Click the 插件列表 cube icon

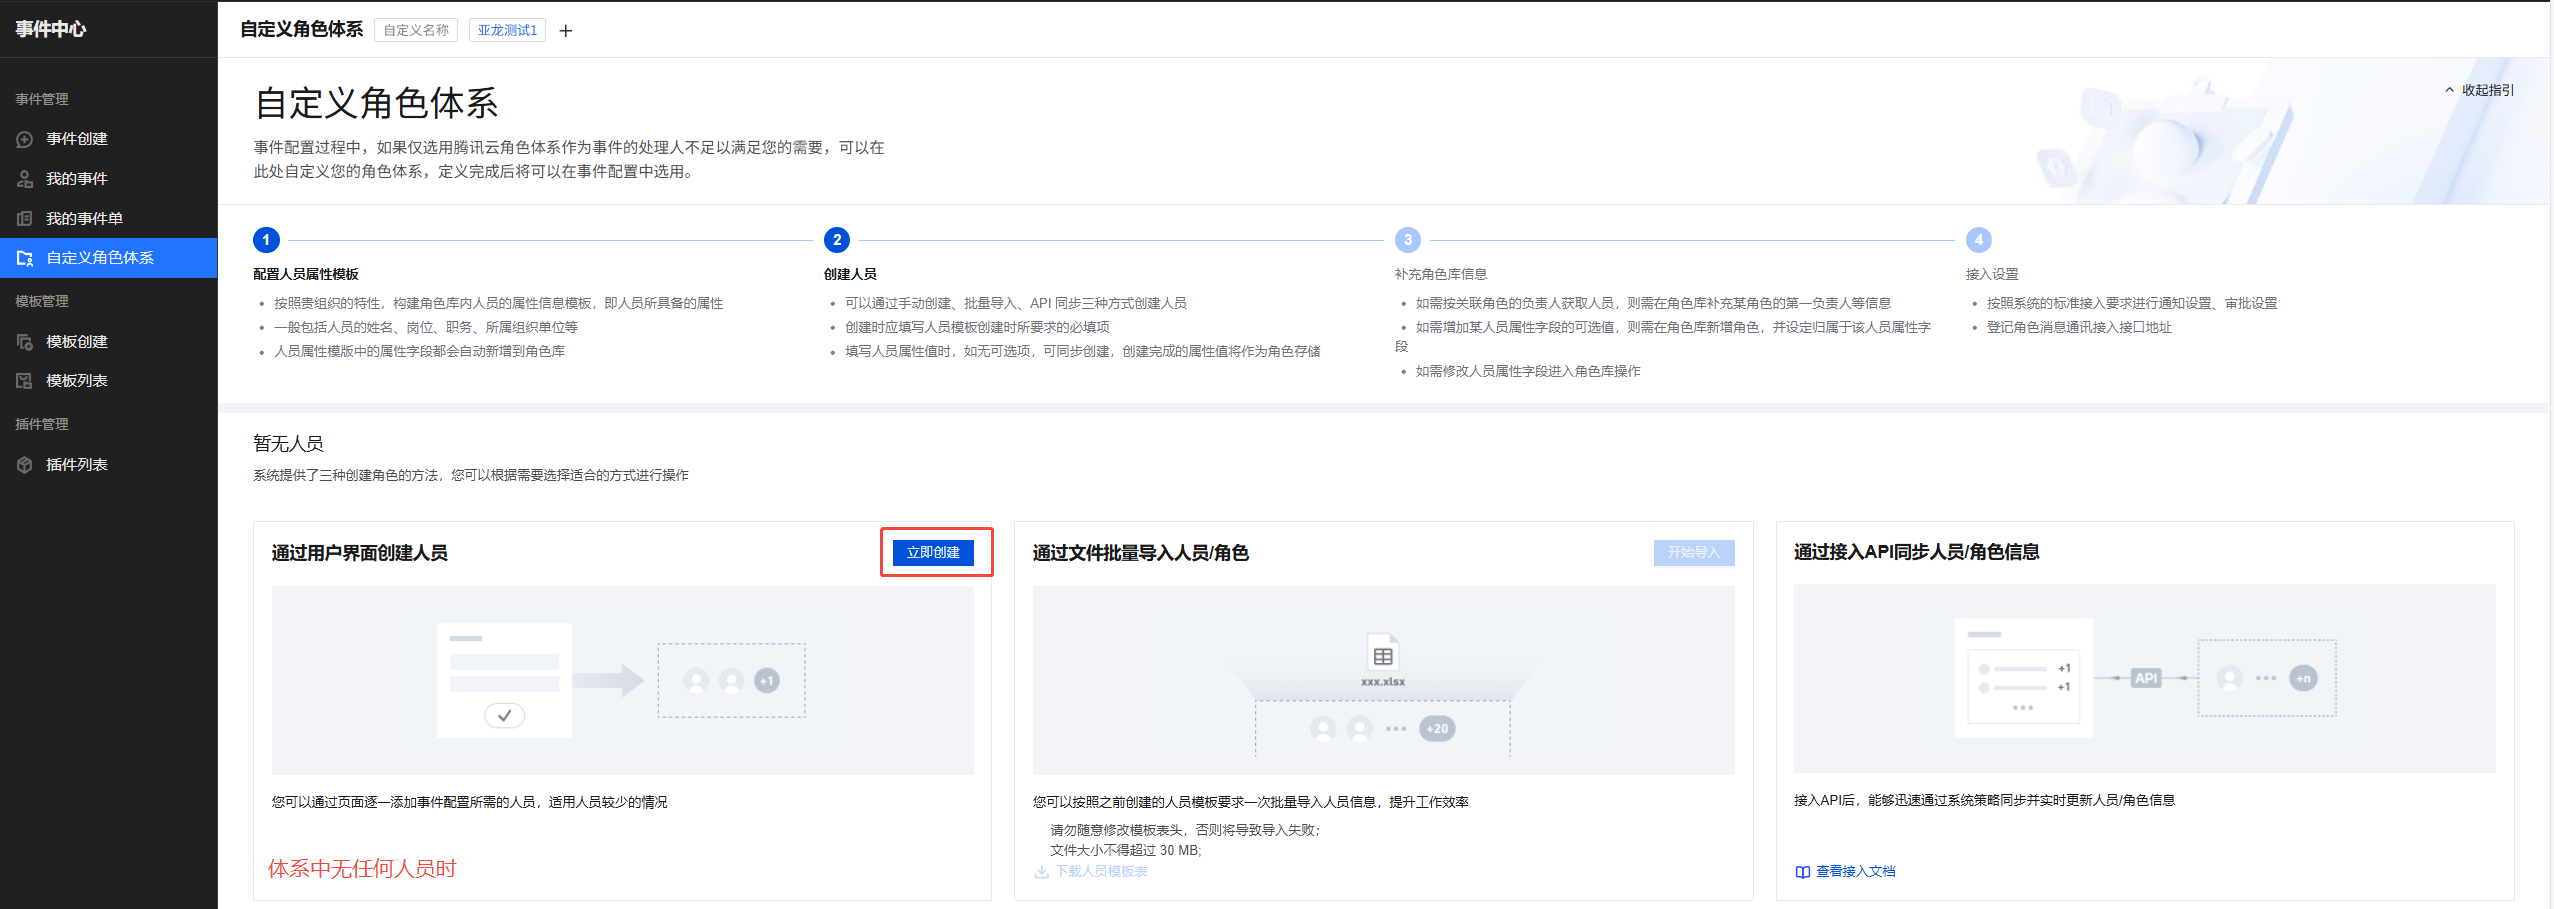click(25, 465)
